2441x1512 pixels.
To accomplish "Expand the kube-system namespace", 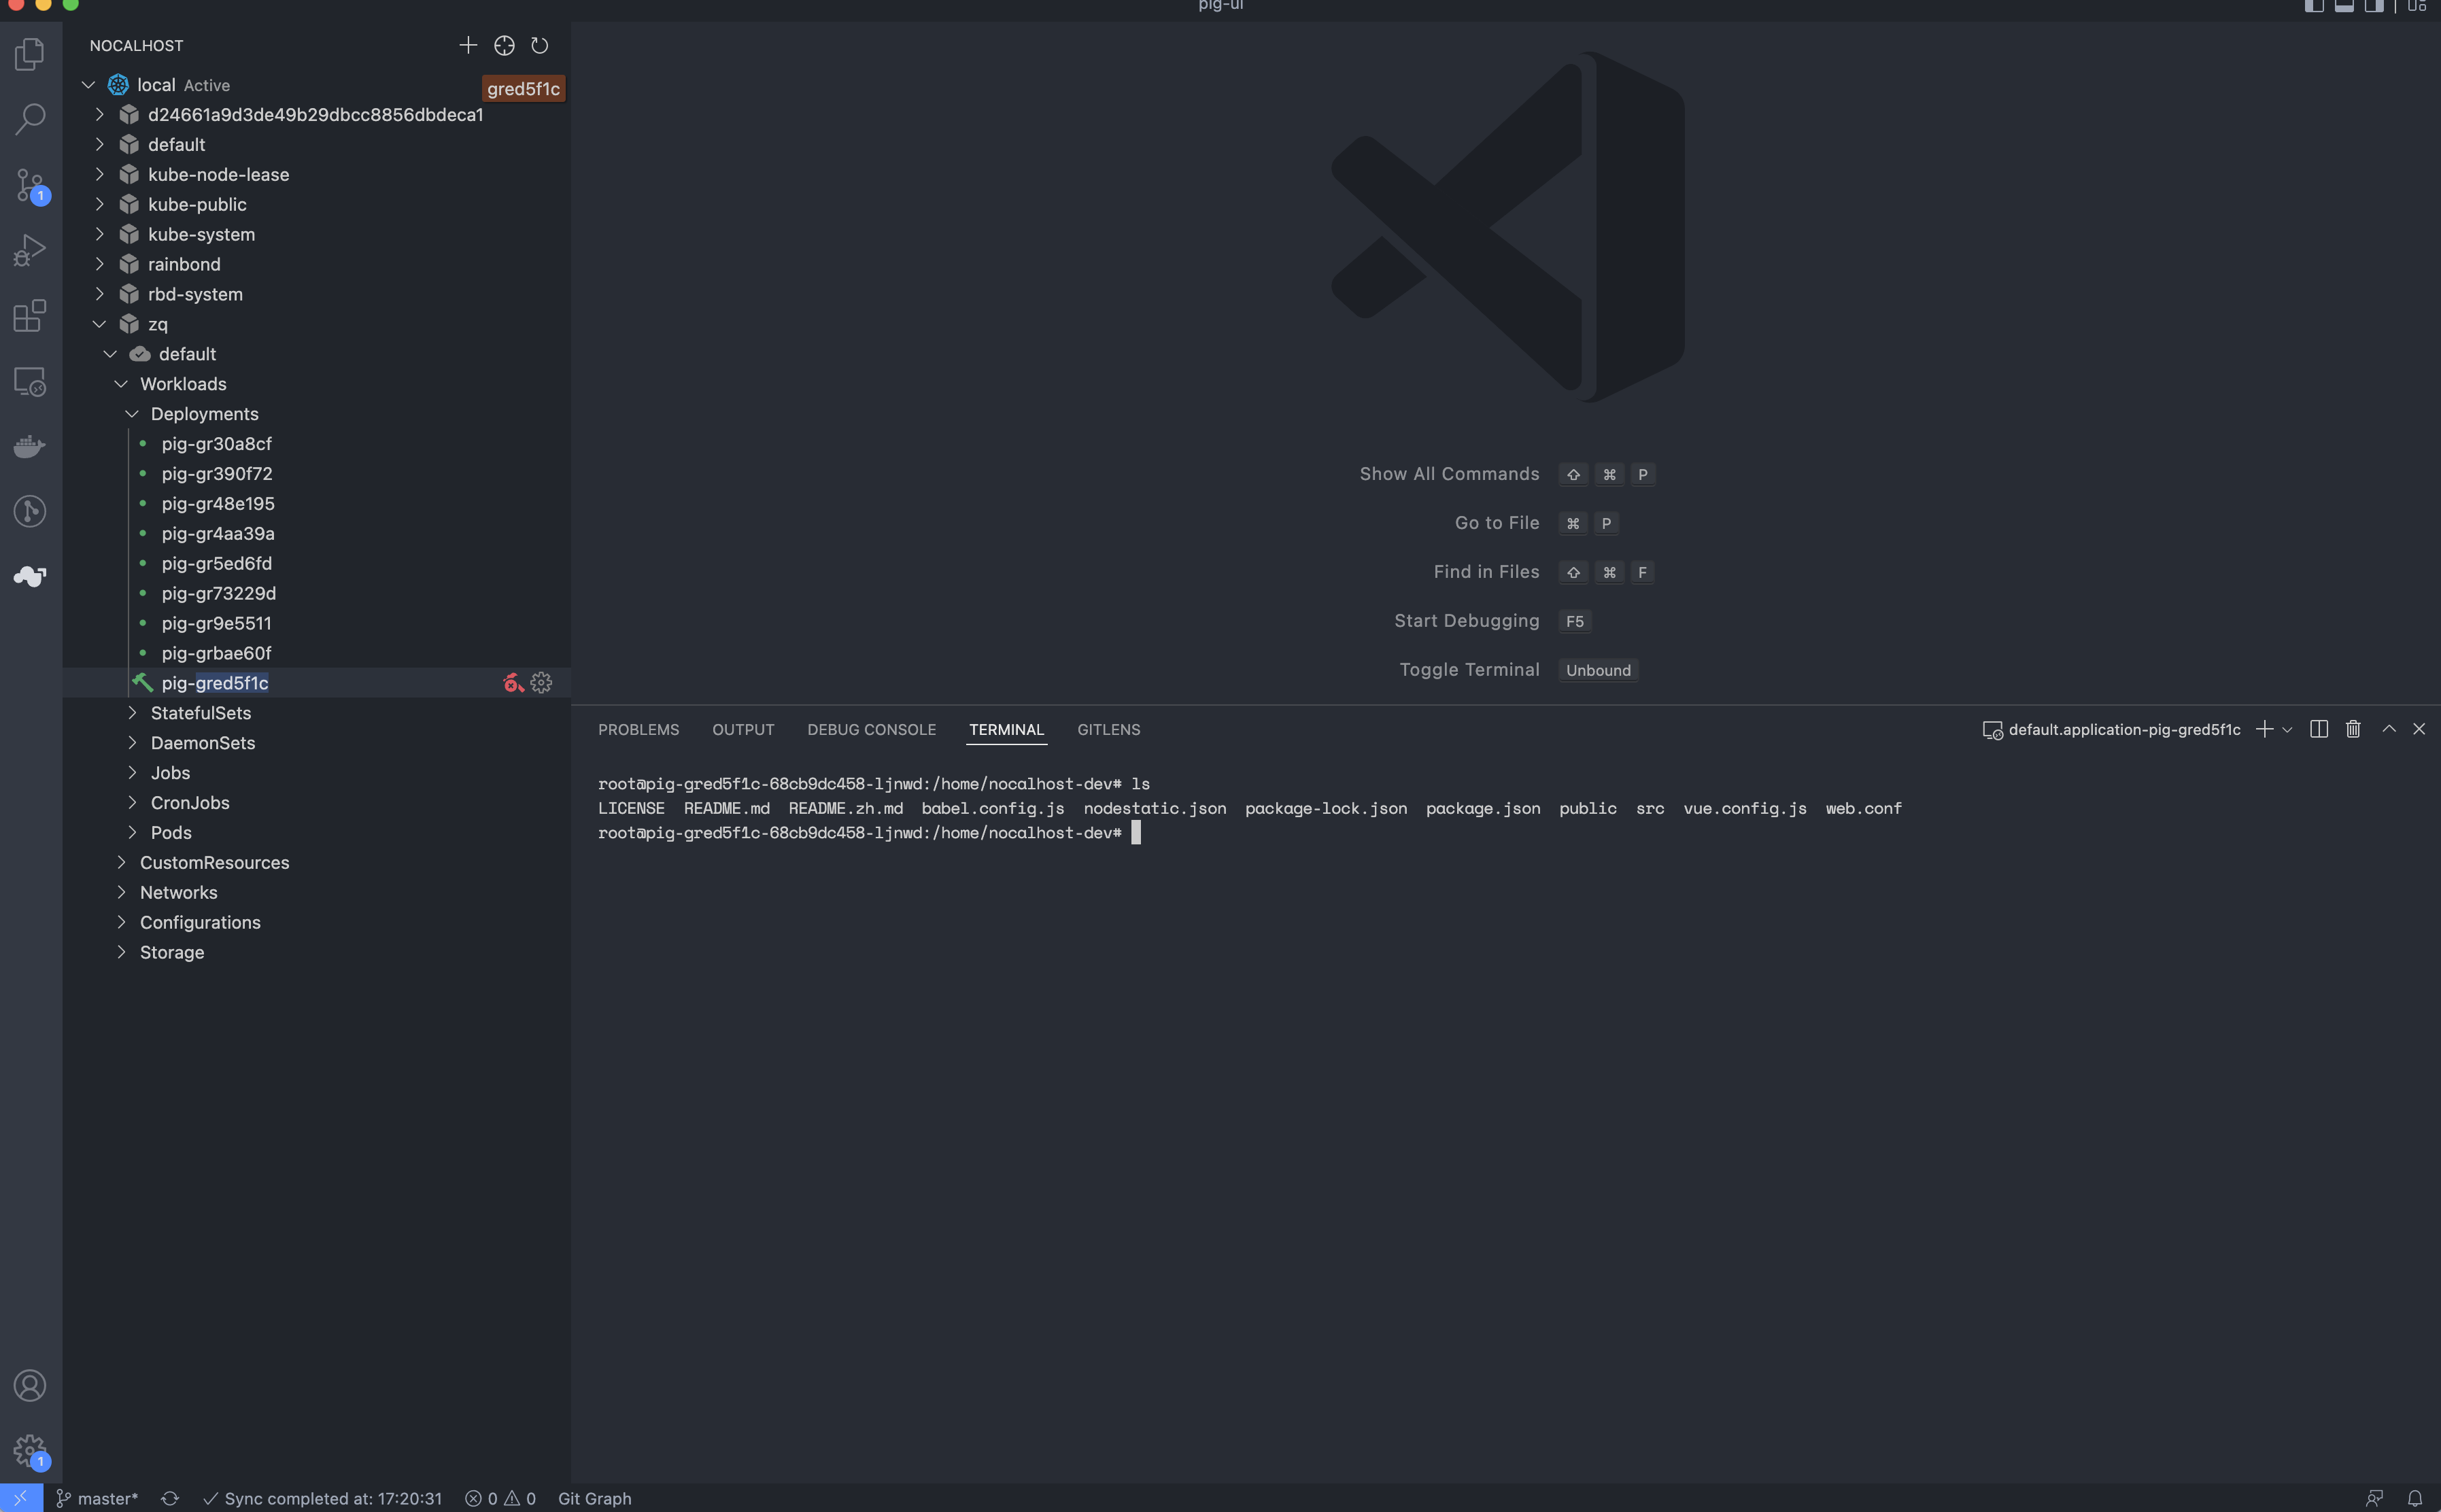I will tap(99, 234).
